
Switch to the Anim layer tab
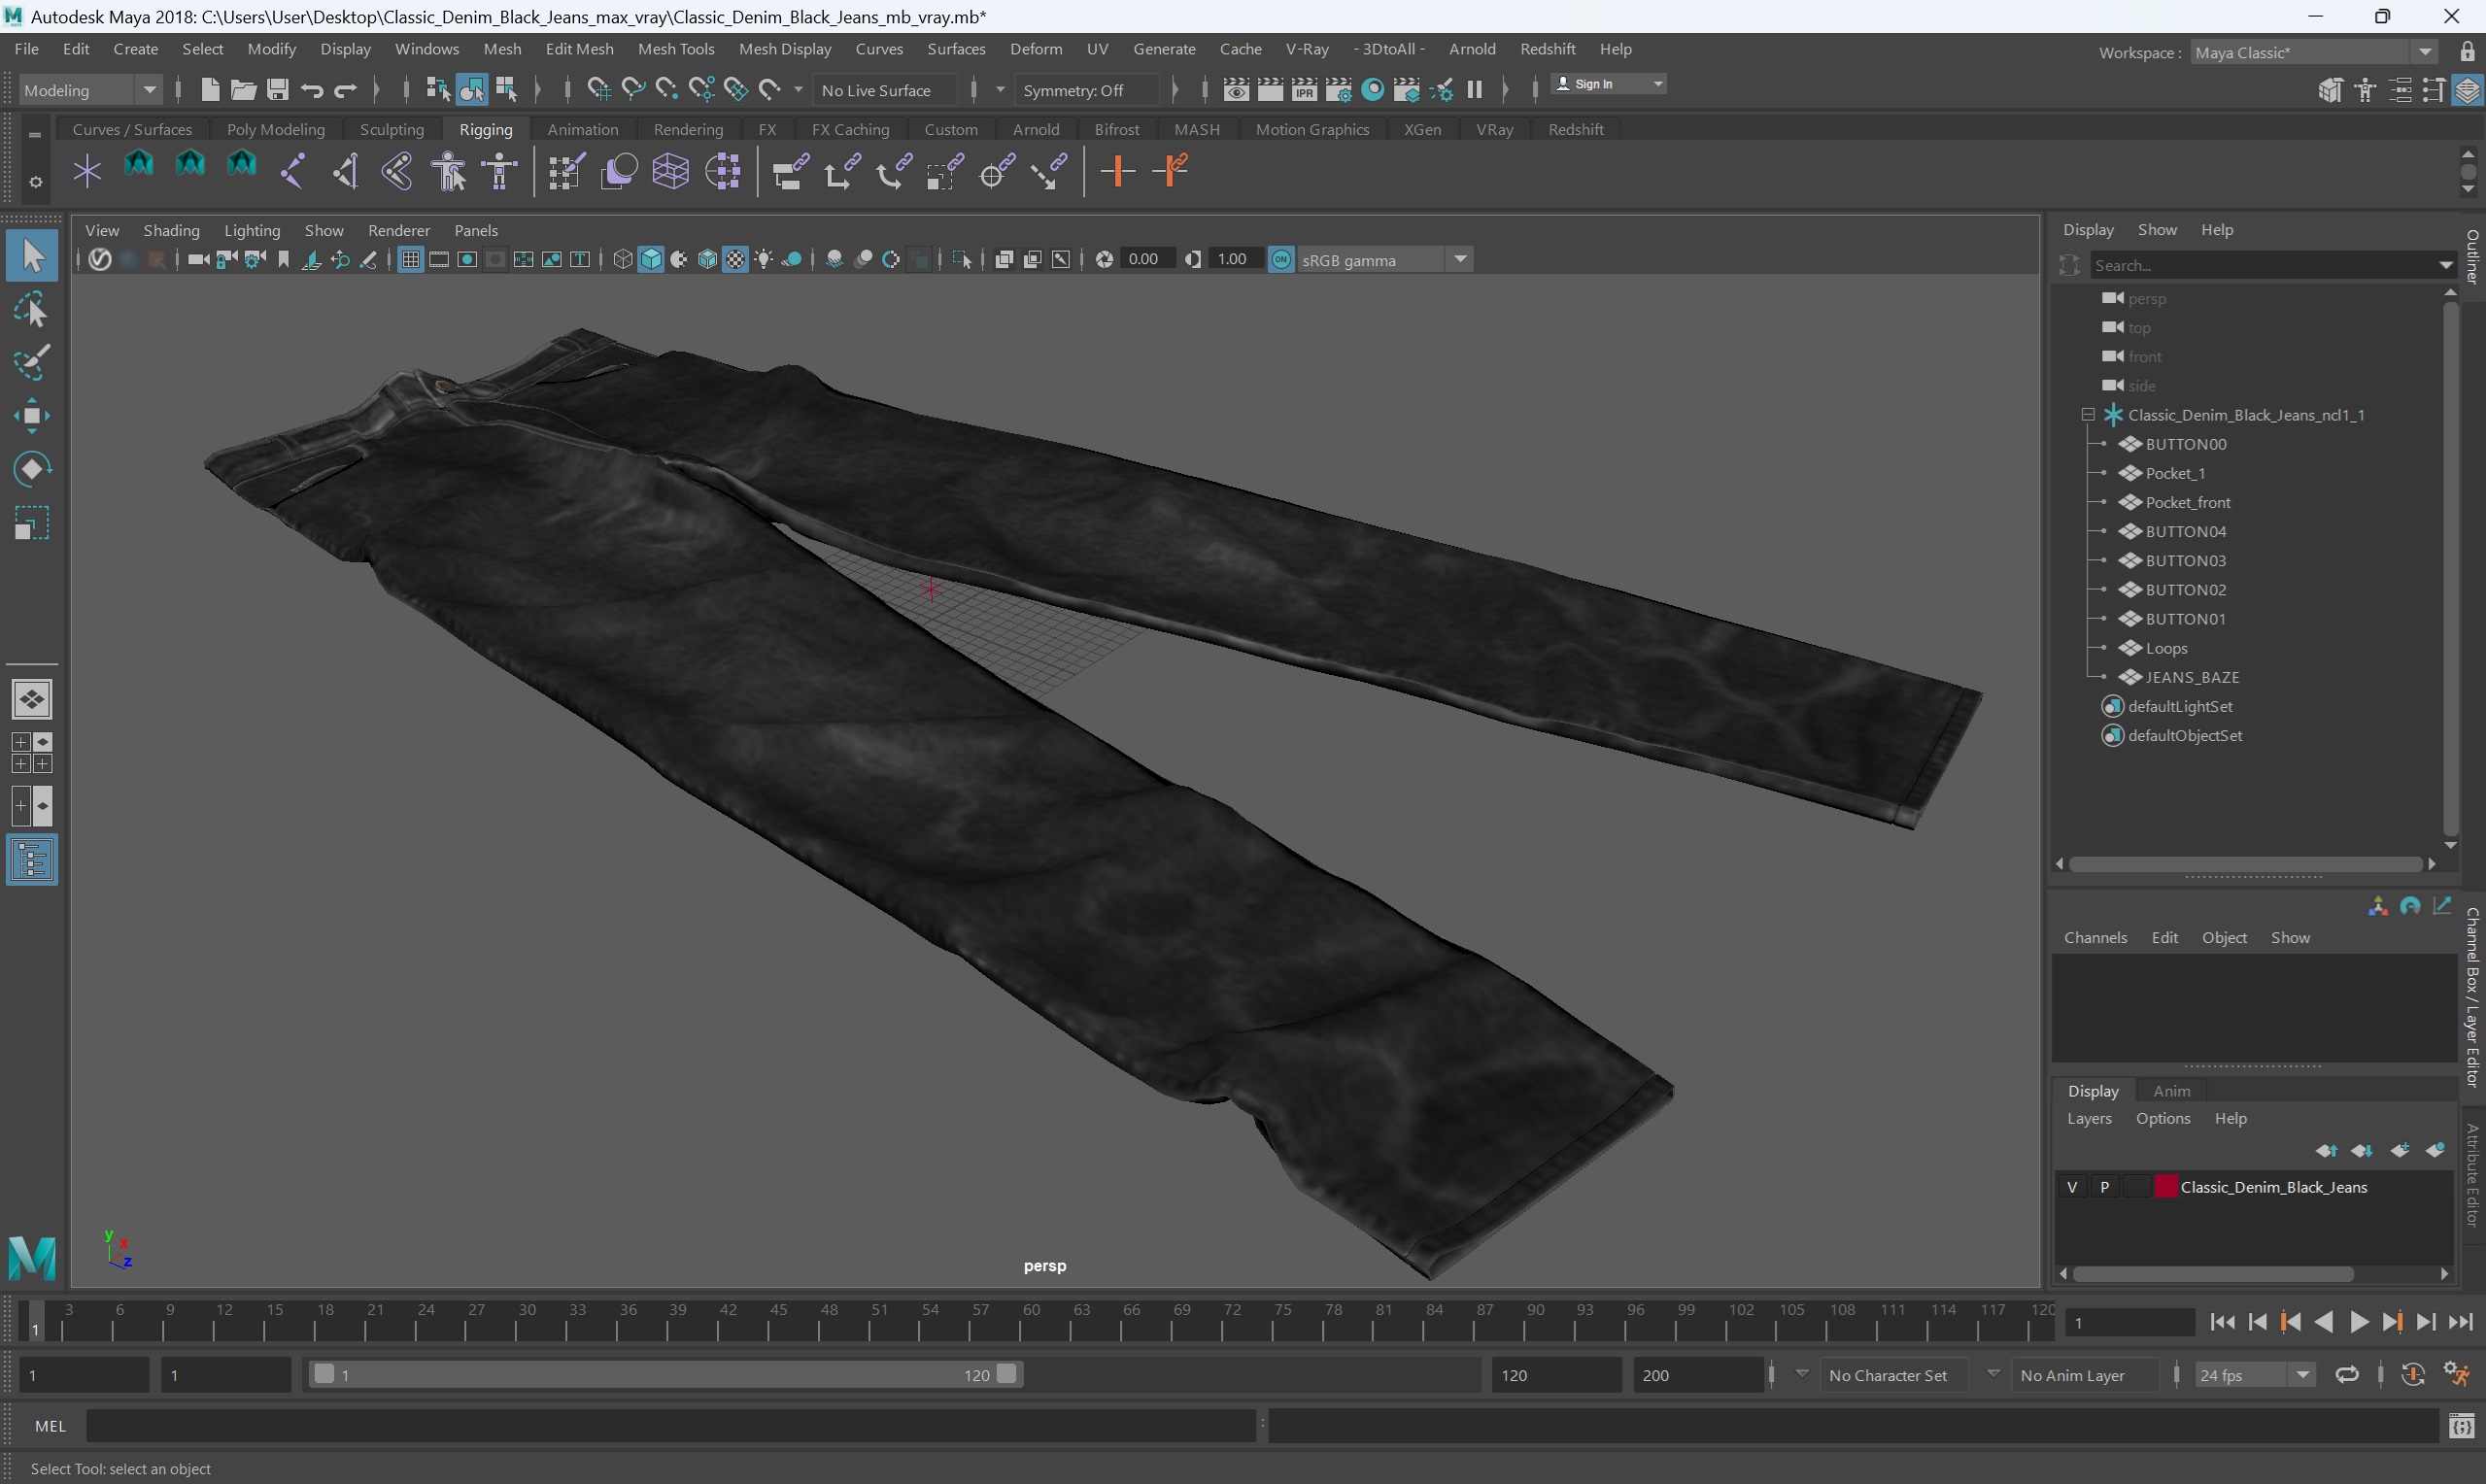[2171, 1091]
